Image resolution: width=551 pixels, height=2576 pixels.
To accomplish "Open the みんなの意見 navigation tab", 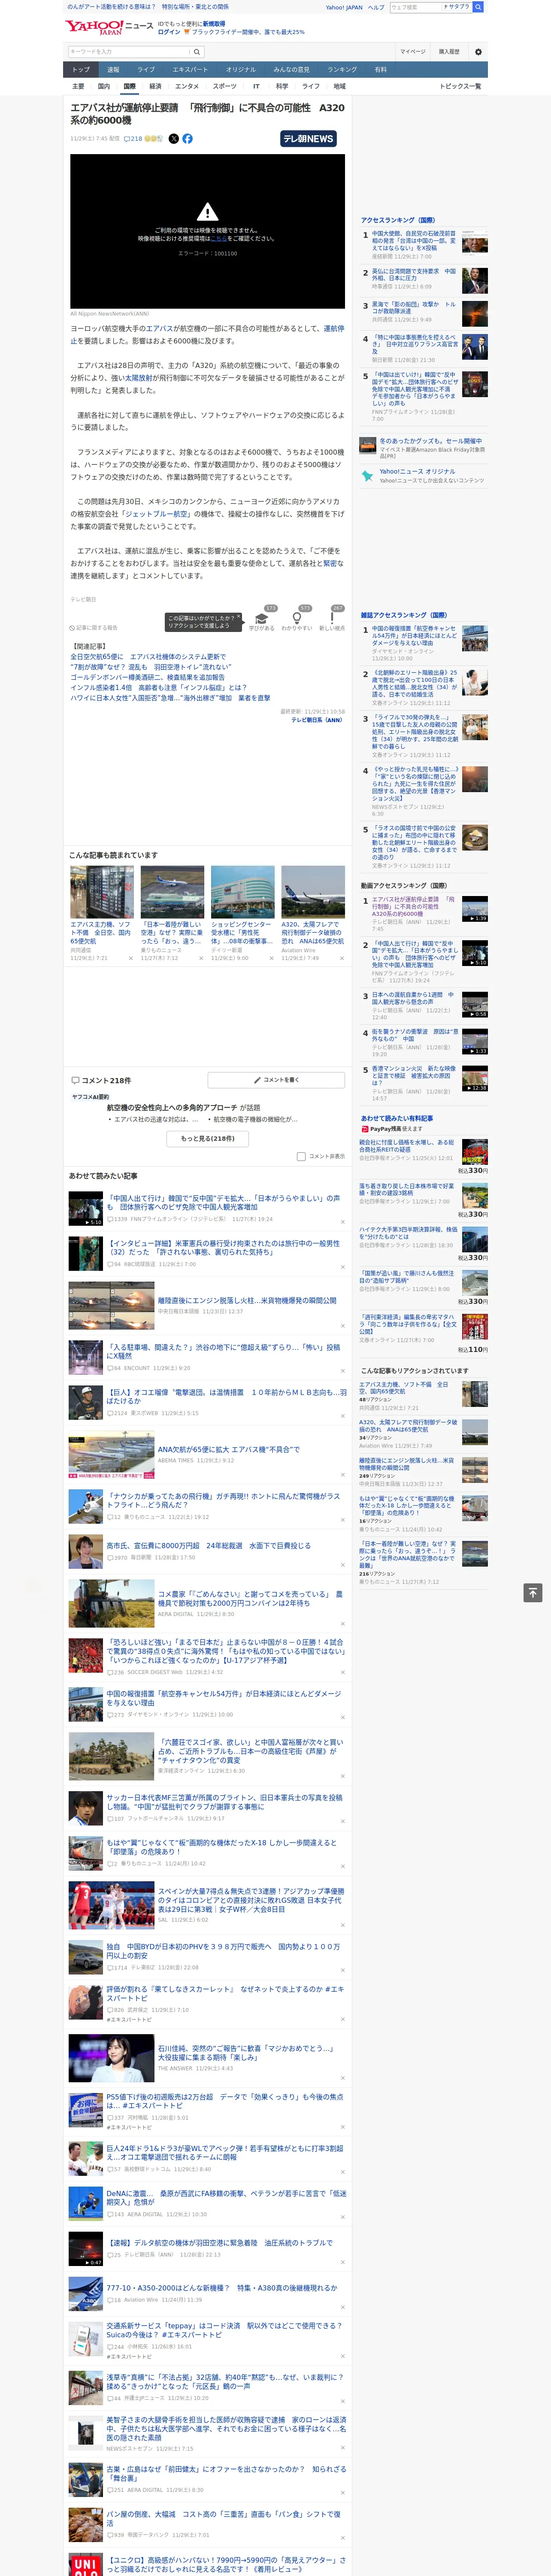I will point(291,70).
